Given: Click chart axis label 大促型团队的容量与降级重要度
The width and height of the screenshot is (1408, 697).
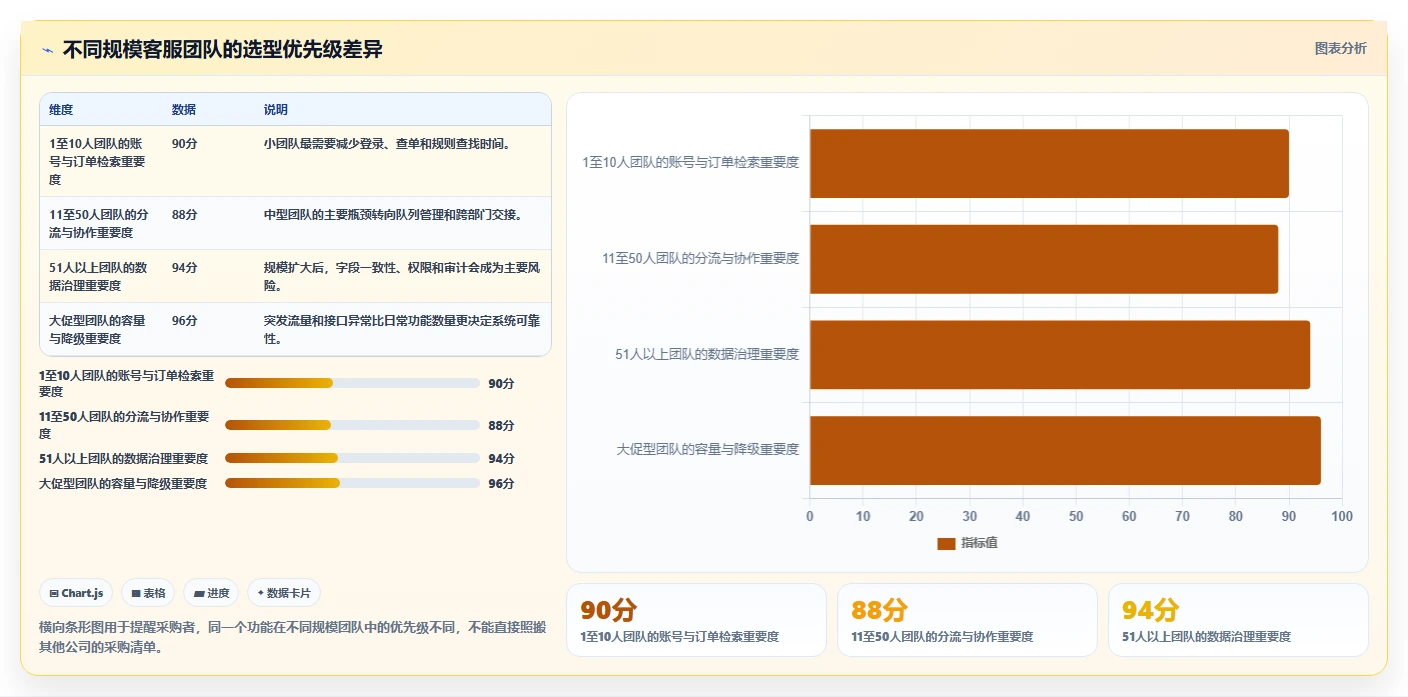Looking at the screenshot, I should (708, 450).
